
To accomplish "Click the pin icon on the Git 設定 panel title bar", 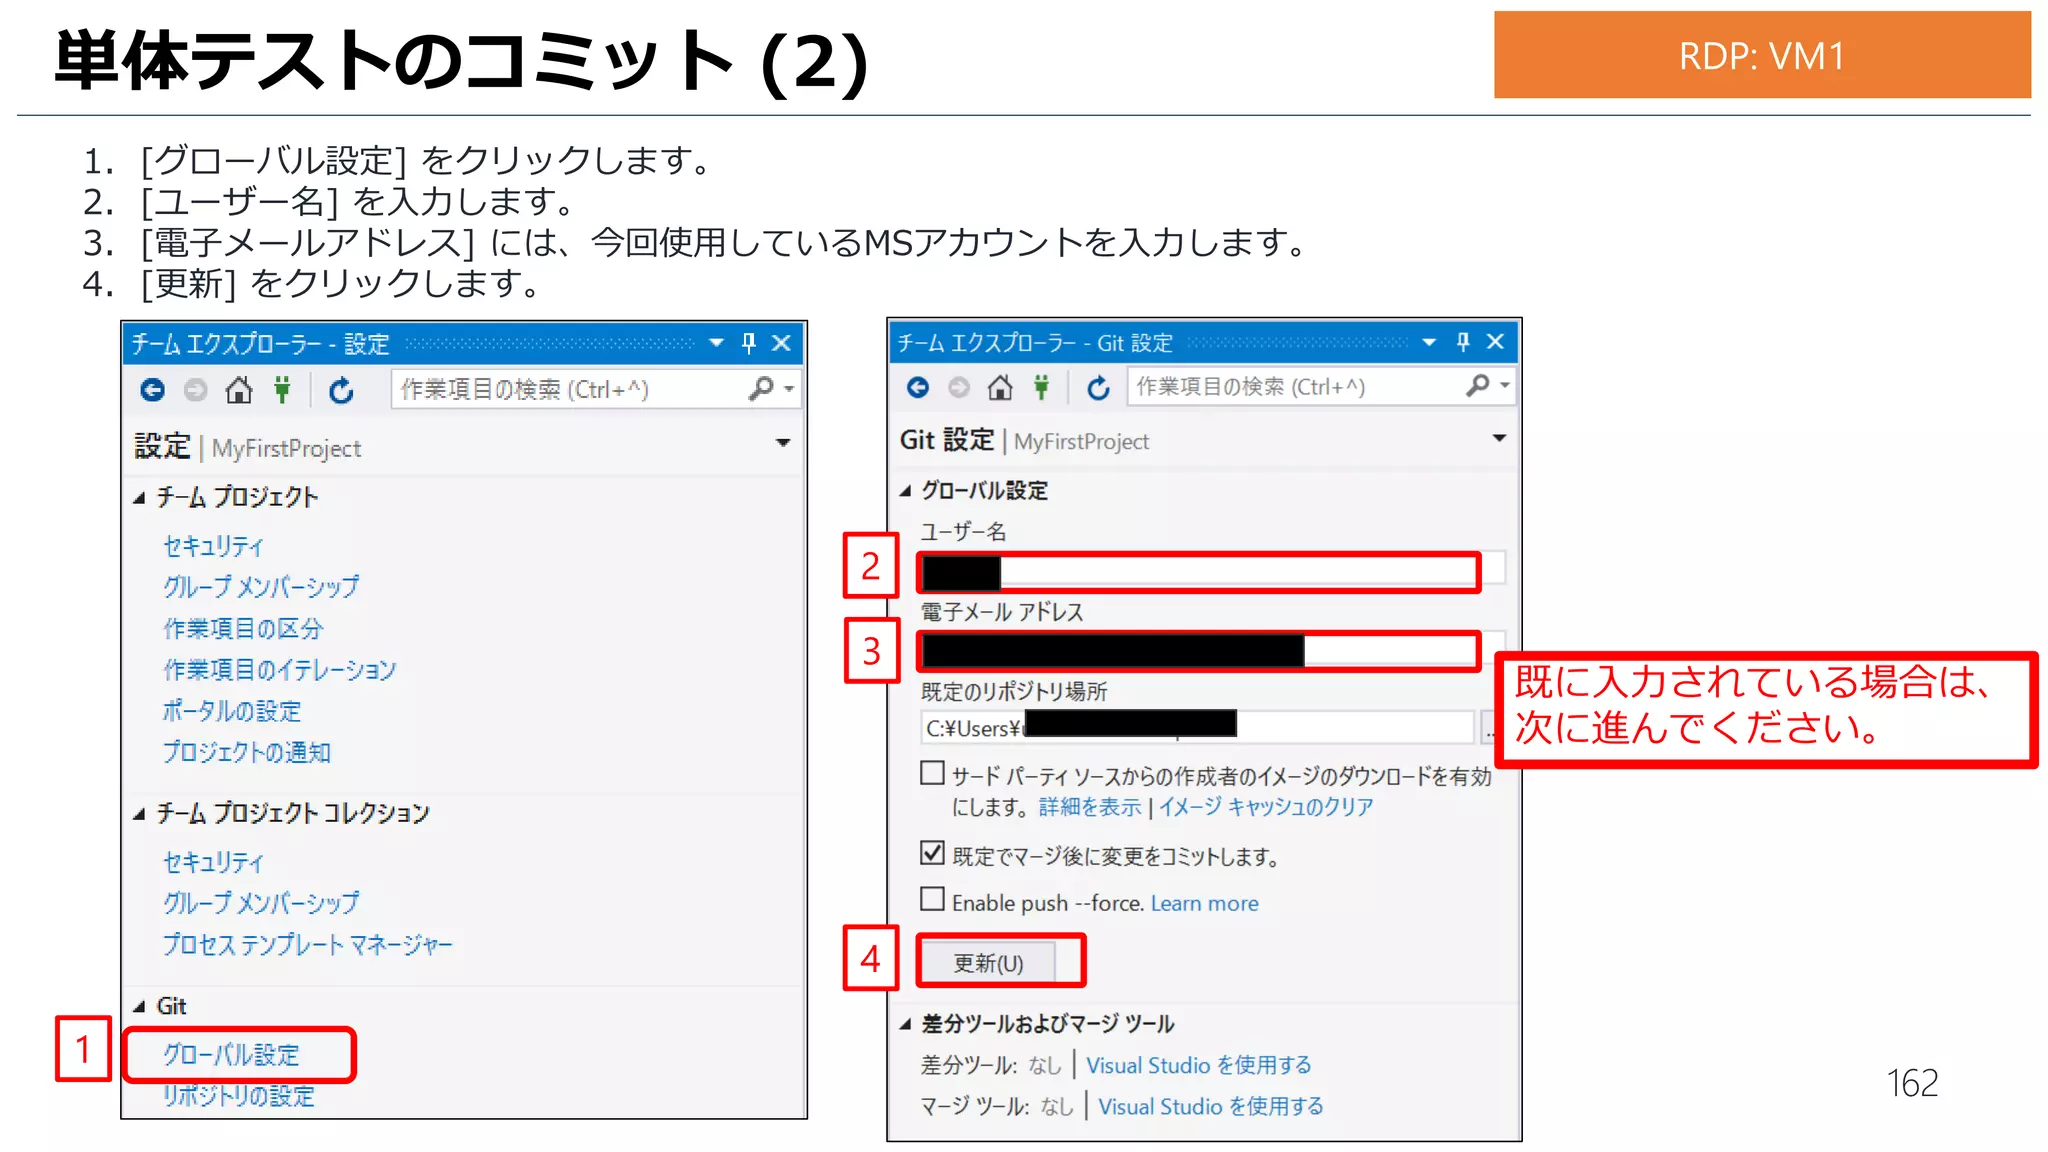I will click(x=1463, y=342).
